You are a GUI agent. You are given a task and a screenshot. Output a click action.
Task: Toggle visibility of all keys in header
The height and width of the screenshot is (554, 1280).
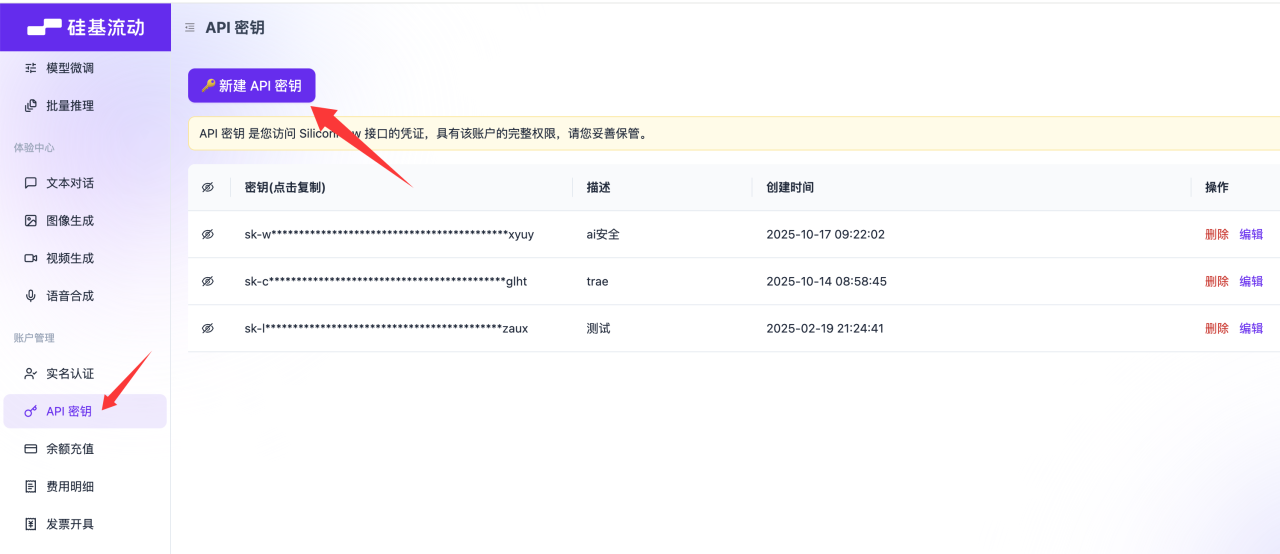[208, 187]
